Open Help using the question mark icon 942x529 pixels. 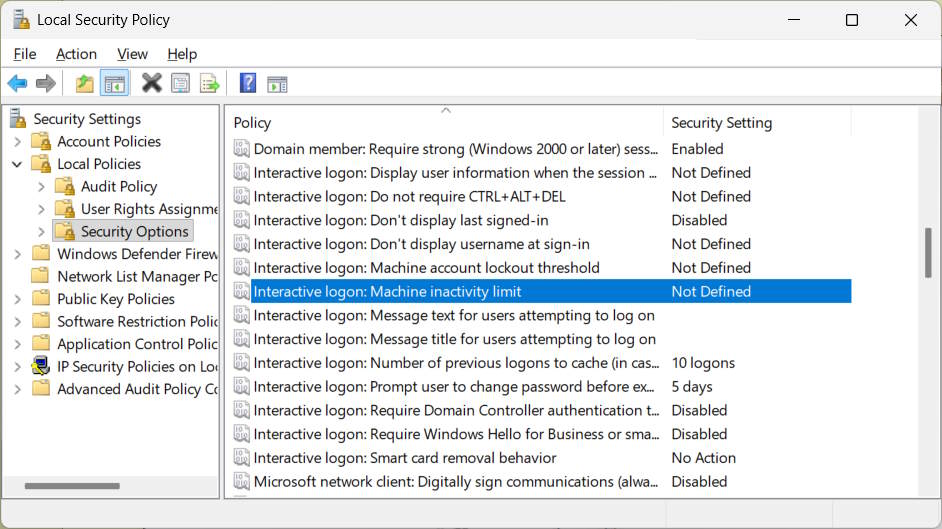(x=248, y=83)
